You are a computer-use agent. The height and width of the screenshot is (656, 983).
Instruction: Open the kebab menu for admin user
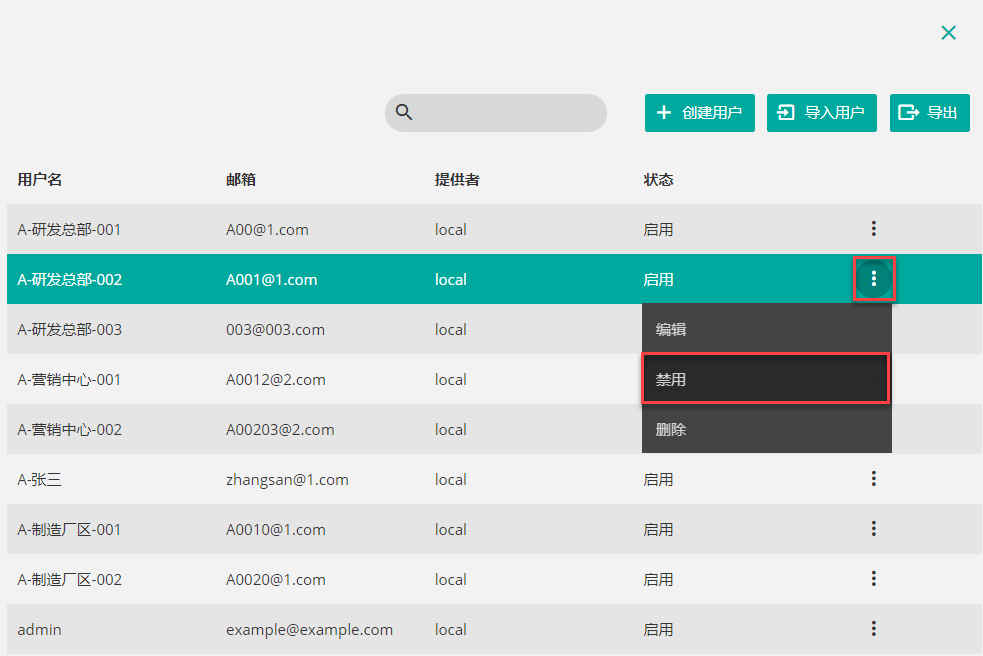873,629
